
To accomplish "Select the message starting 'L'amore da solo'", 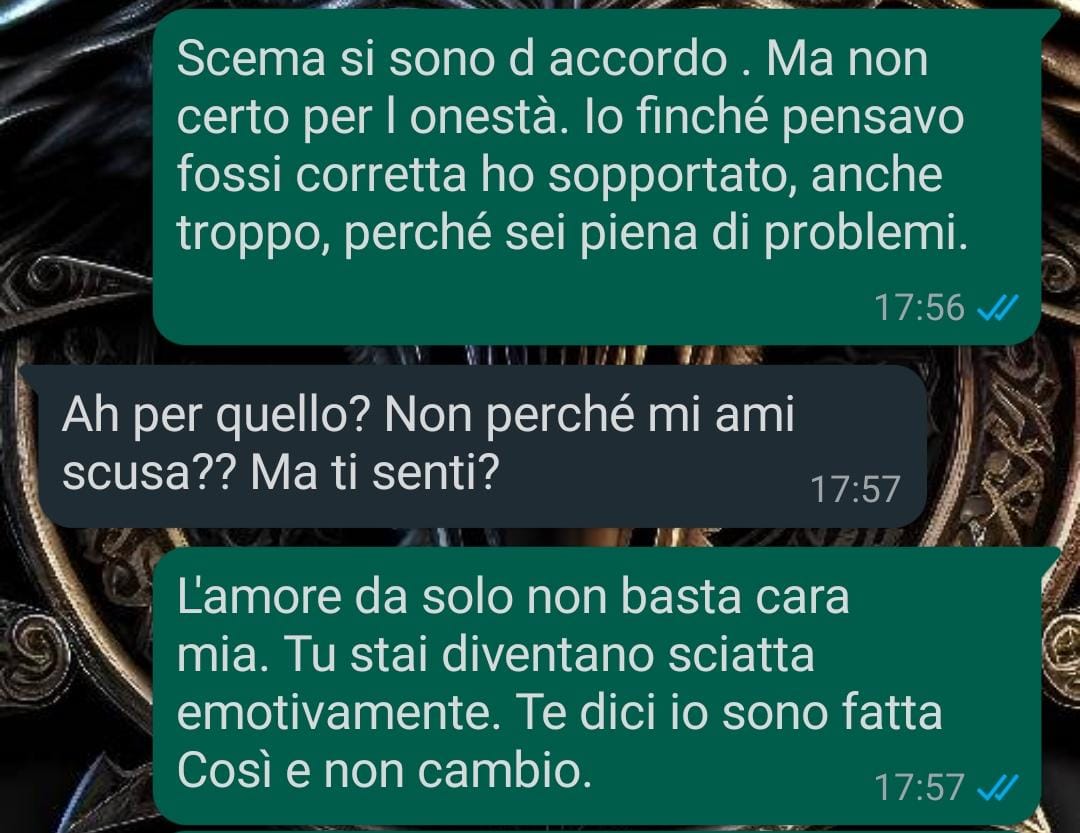I will tap(596, 686).
